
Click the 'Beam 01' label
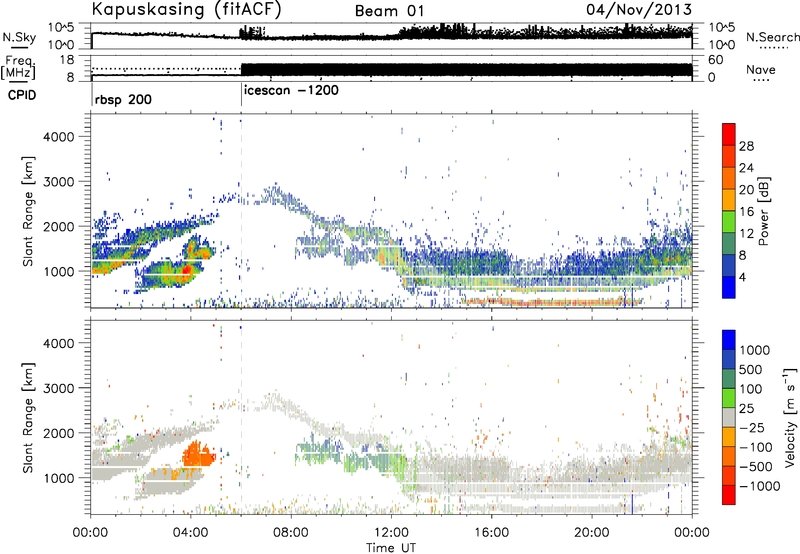(389, 11)
